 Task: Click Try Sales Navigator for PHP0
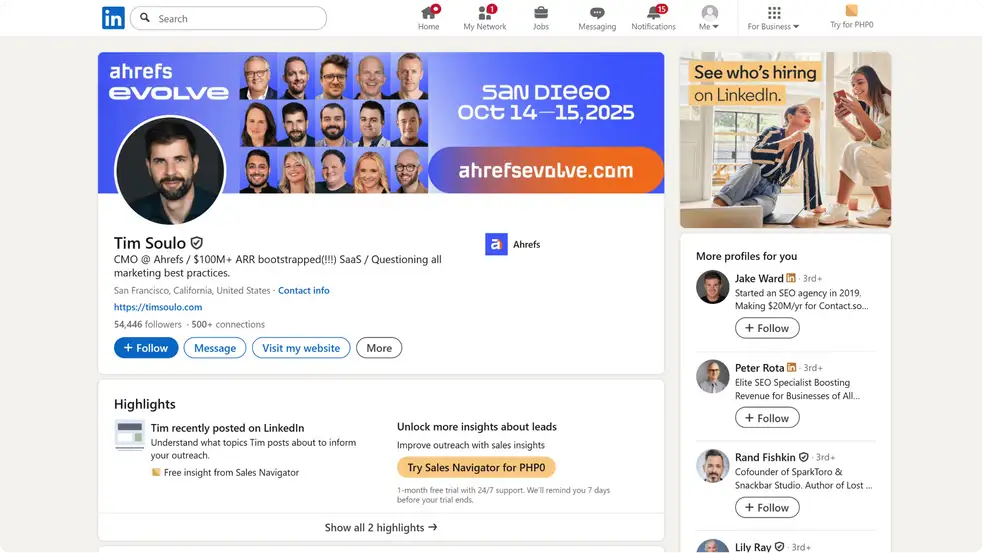[x=476, y=468]
